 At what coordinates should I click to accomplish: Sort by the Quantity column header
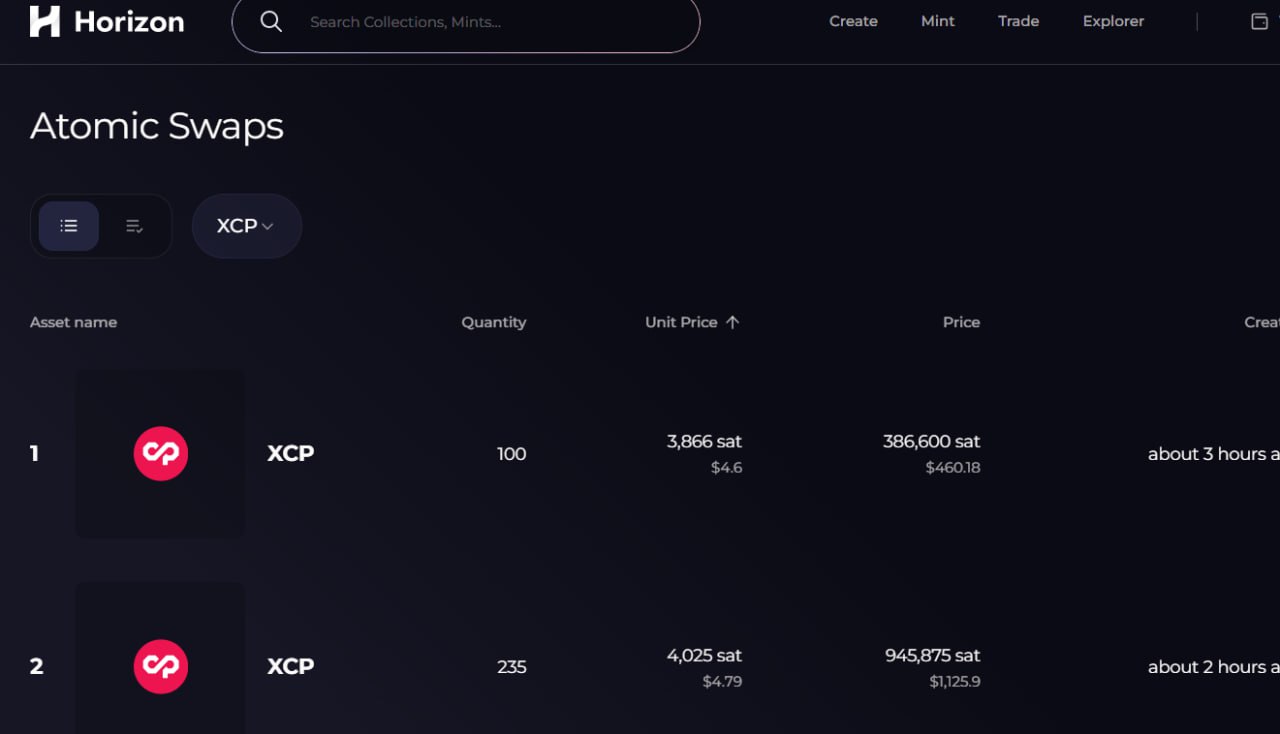pos(493,322)
